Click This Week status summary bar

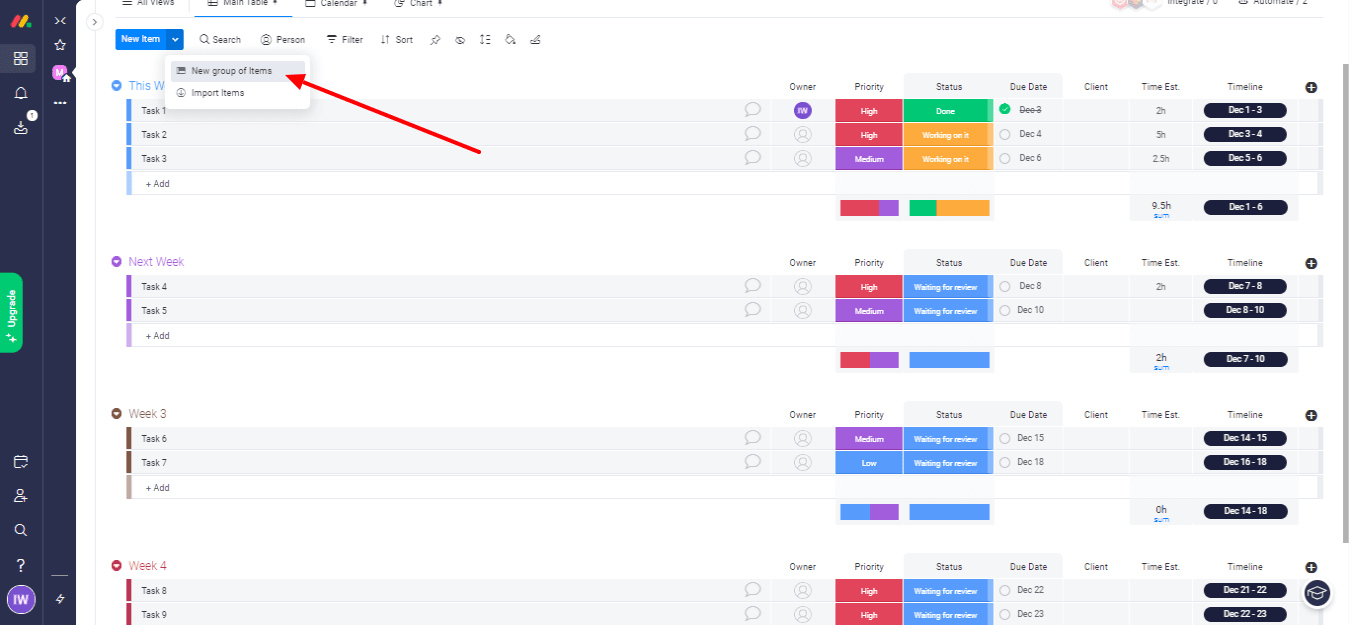[949, 208]
